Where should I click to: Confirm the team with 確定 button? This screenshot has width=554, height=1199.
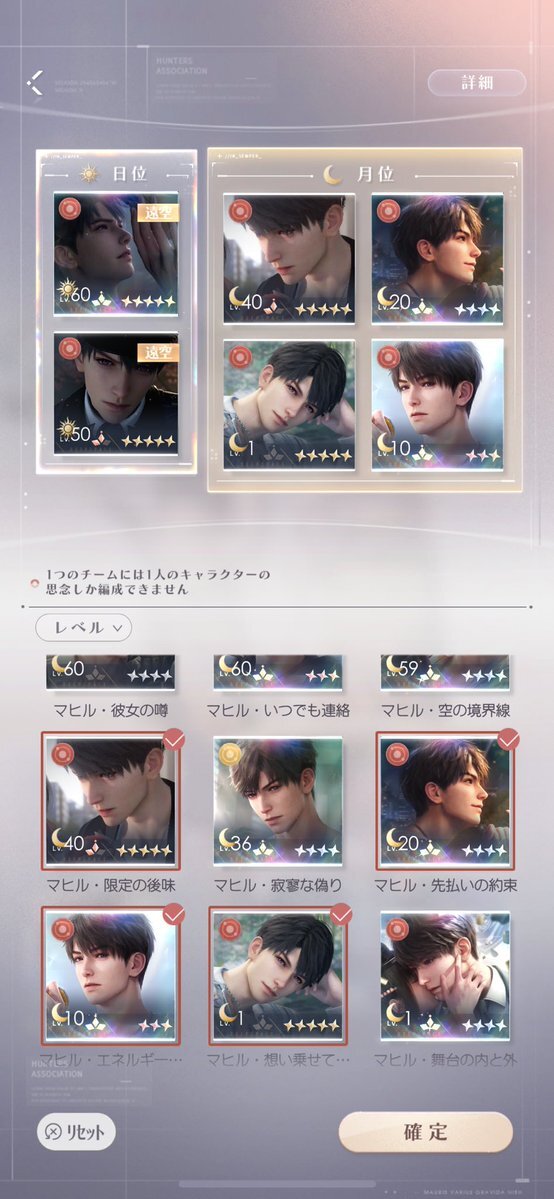pyautogui.click(x=425, y=1132)
